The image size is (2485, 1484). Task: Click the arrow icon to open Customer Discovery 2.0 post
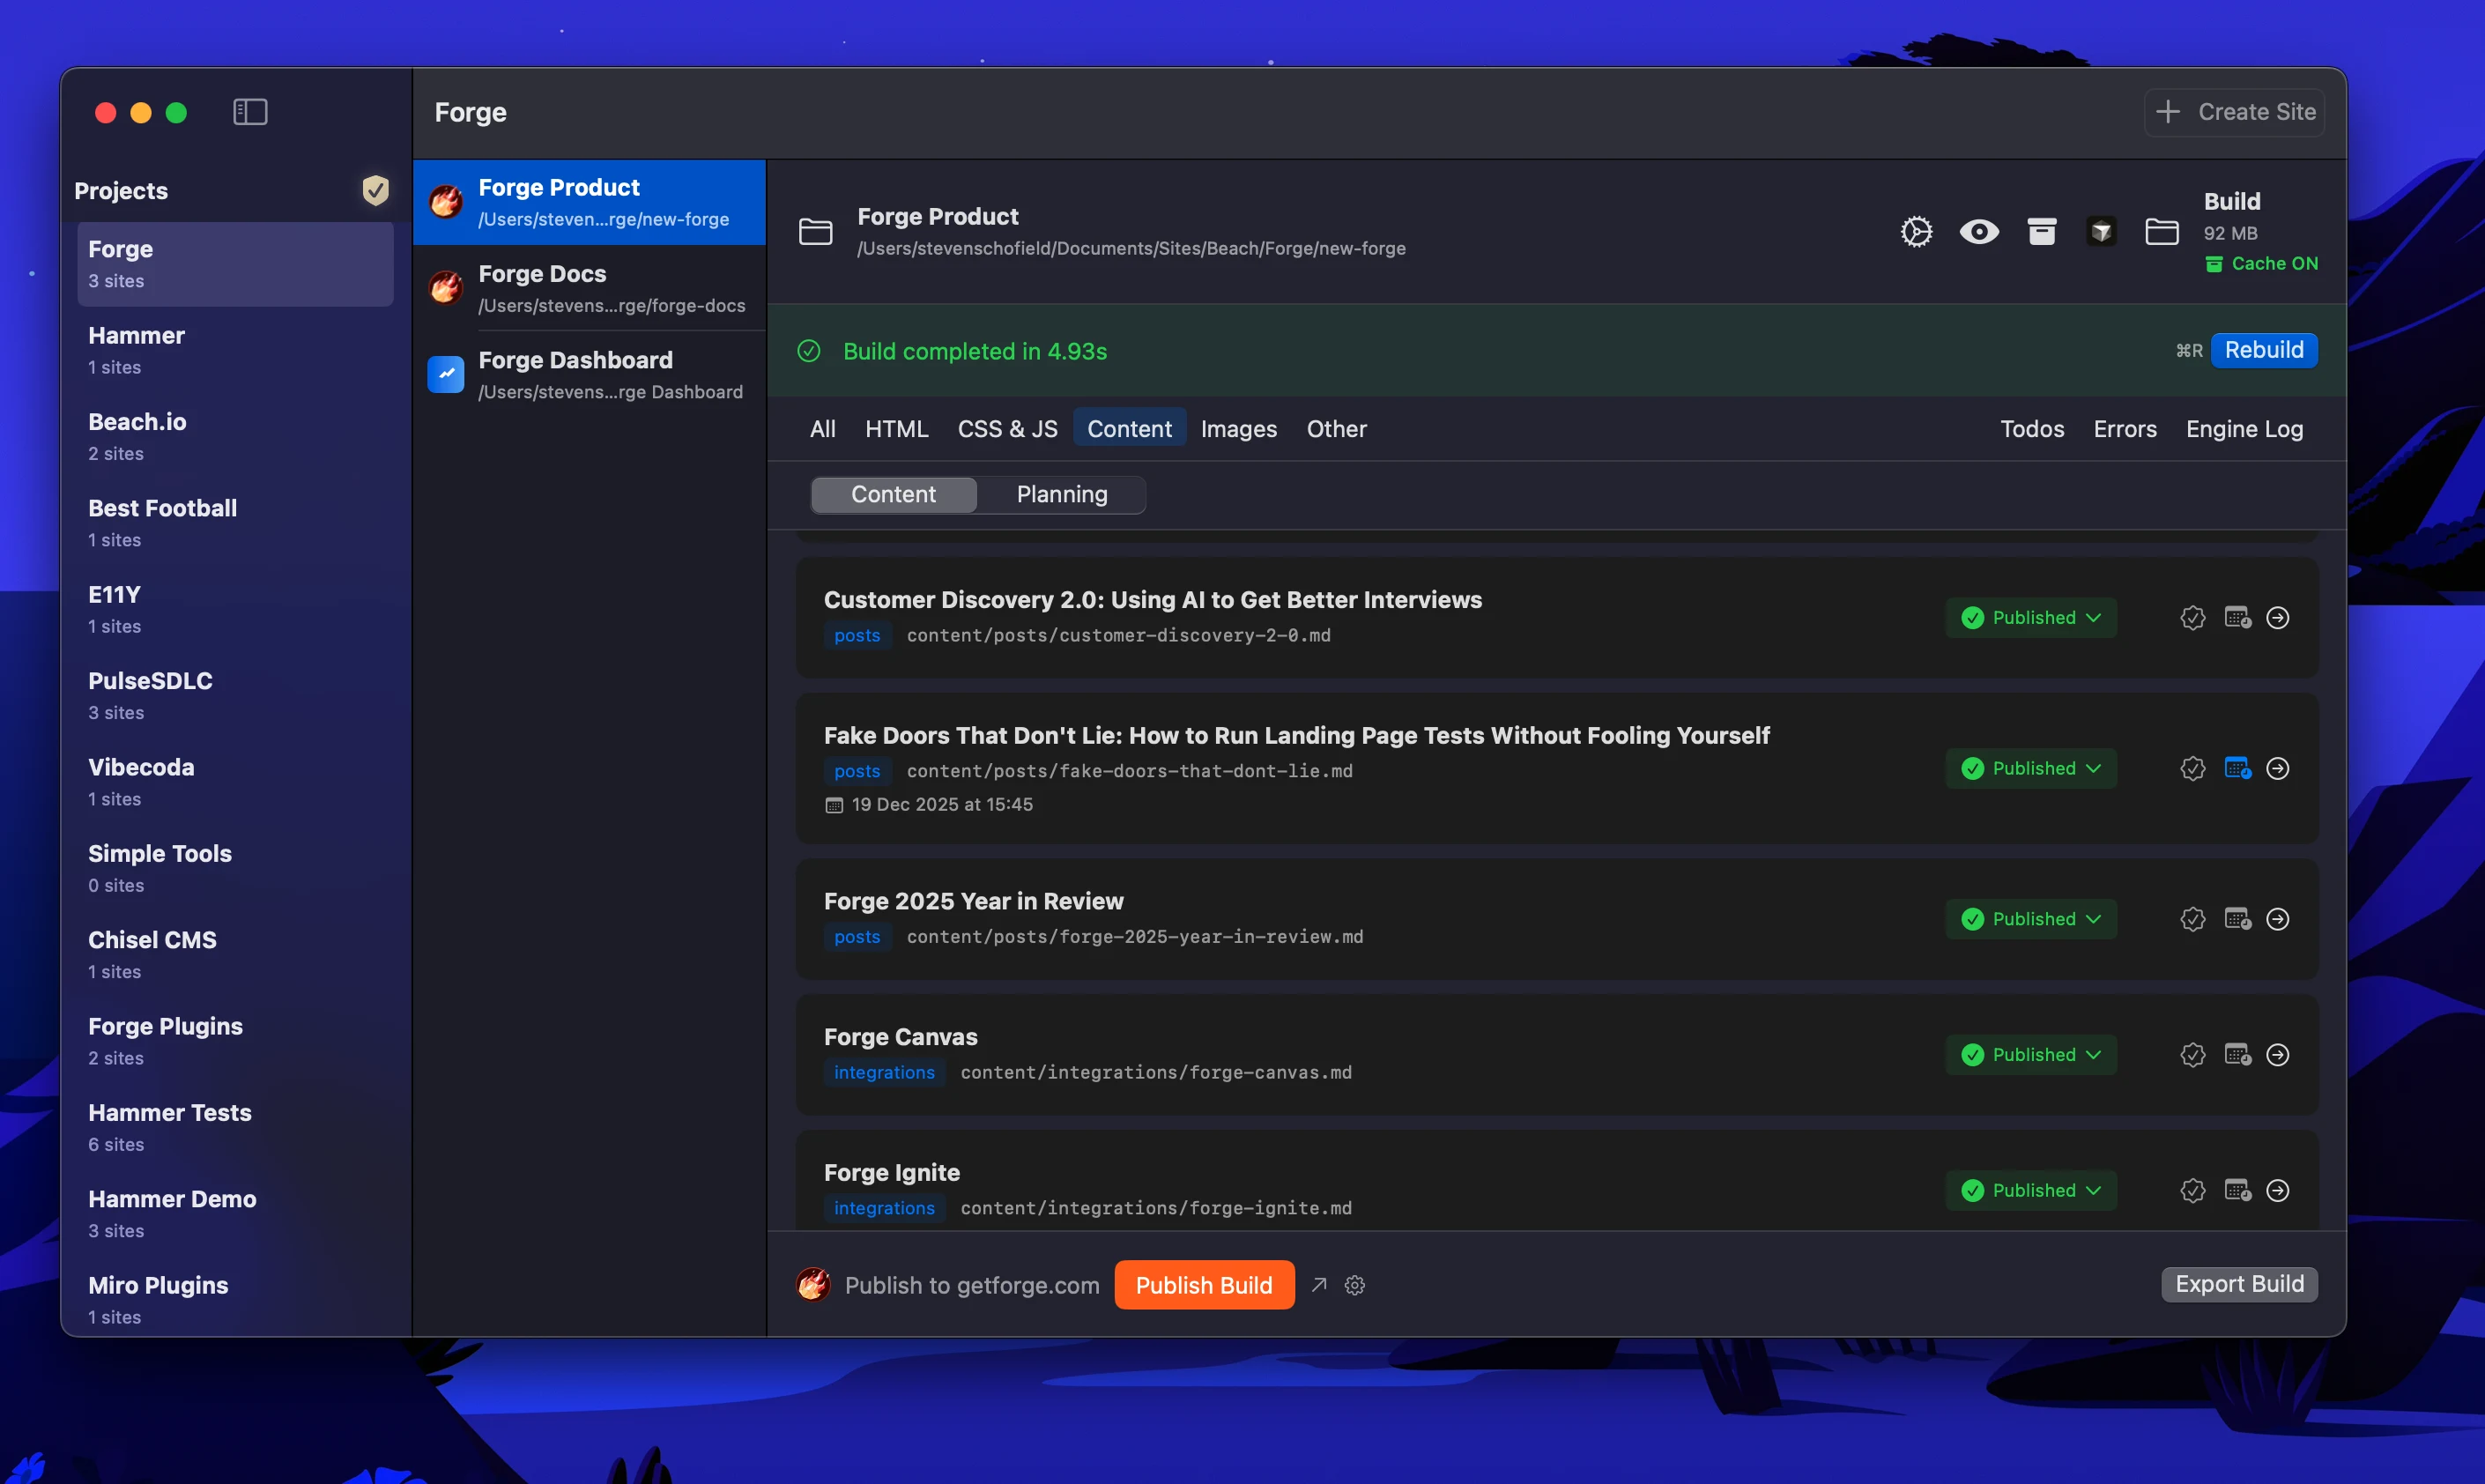(2280, 617)
